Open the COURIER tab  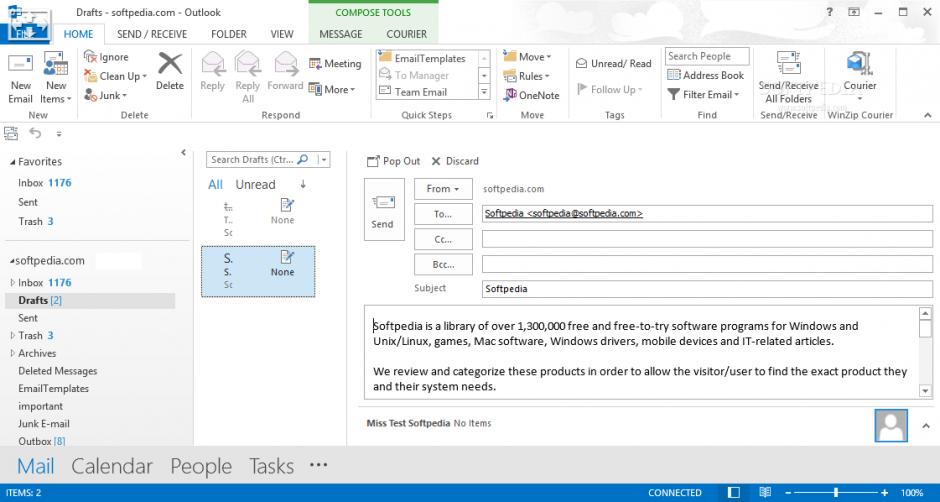[x=406, y=34]
